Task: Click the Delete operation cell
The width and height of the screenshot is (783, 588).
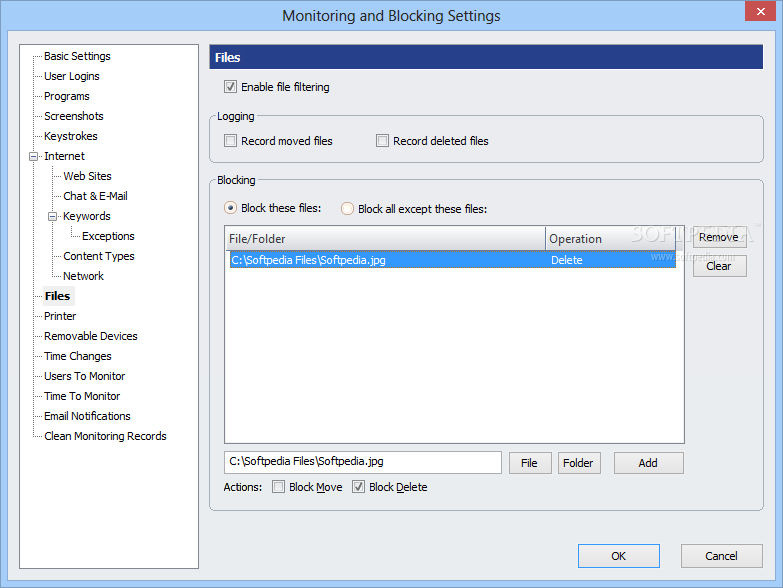Action: (567, 260)
